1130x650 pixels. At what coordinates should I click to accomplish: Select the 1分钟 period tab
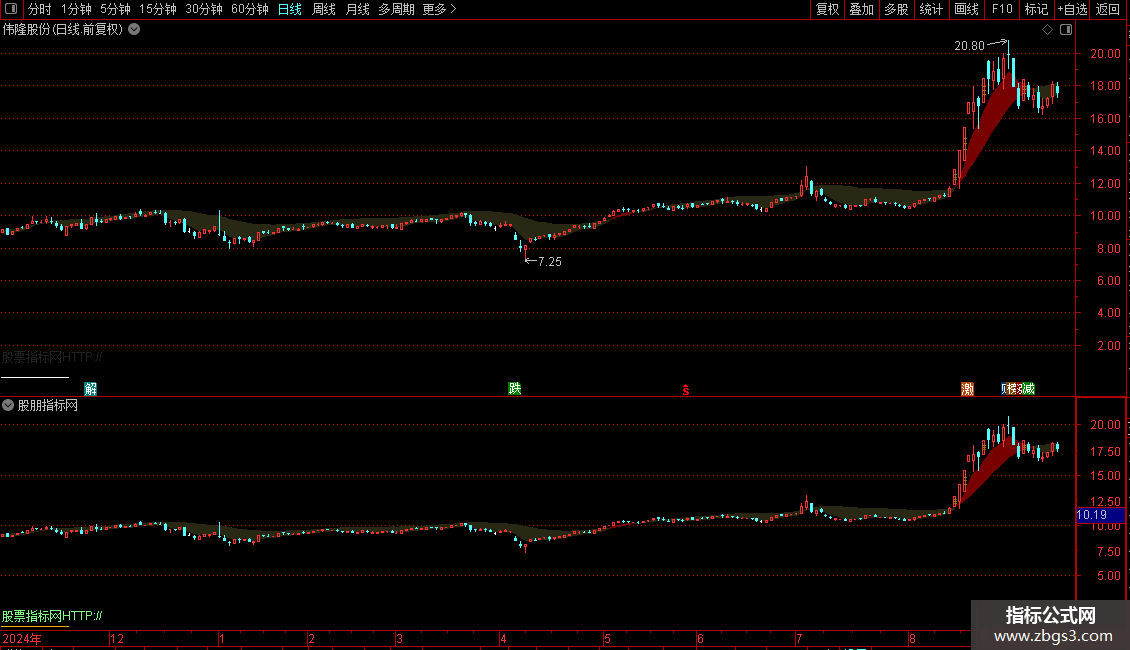[76, 9]
